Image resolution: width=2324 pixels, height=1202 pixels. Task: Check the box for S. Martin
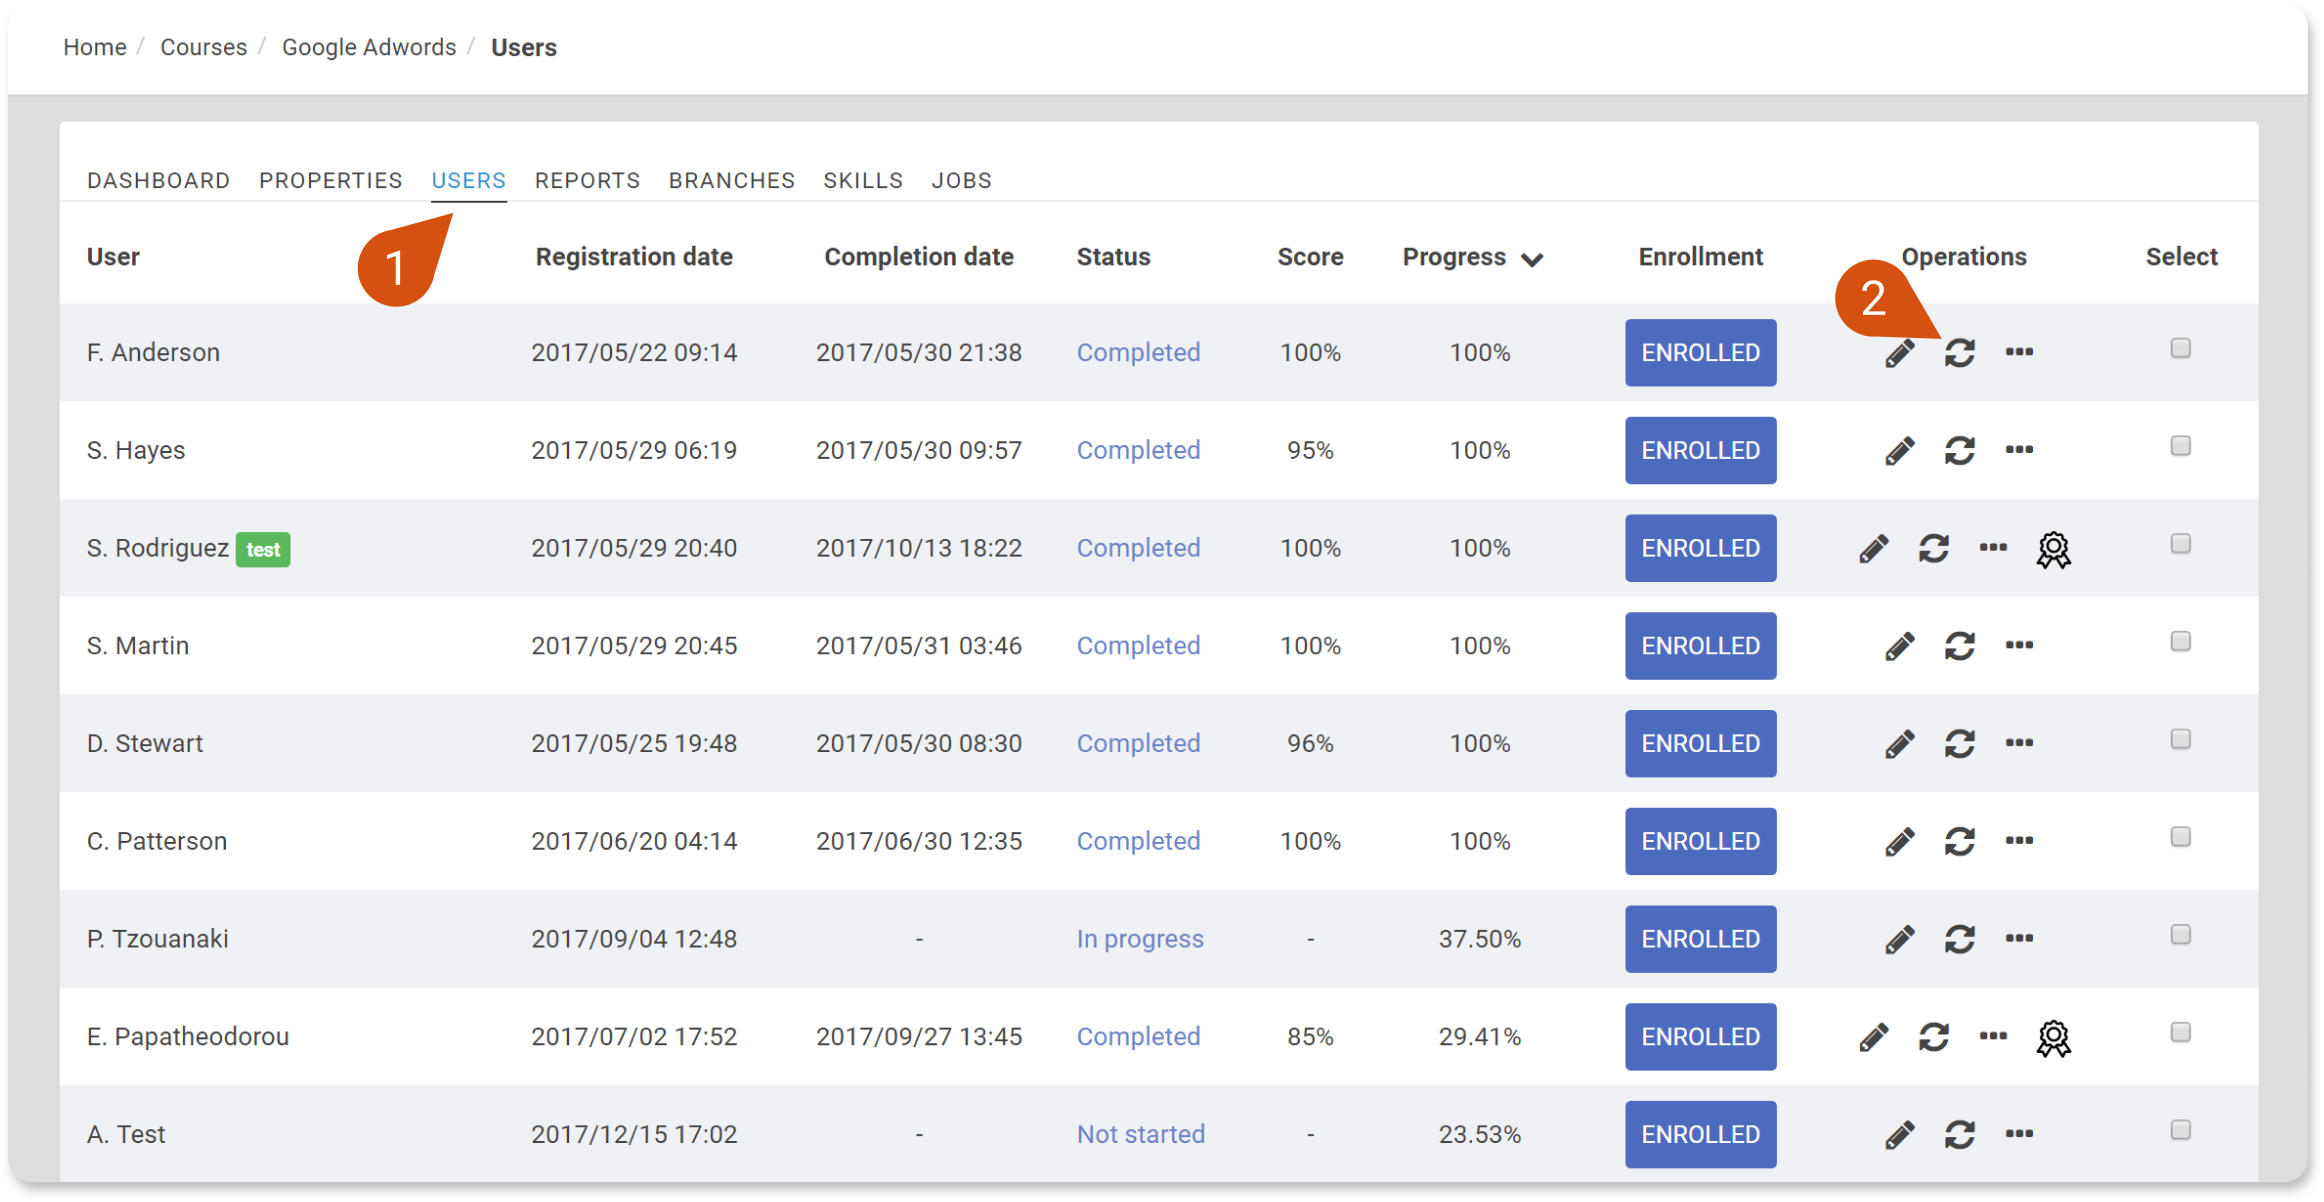point(2181,642)
